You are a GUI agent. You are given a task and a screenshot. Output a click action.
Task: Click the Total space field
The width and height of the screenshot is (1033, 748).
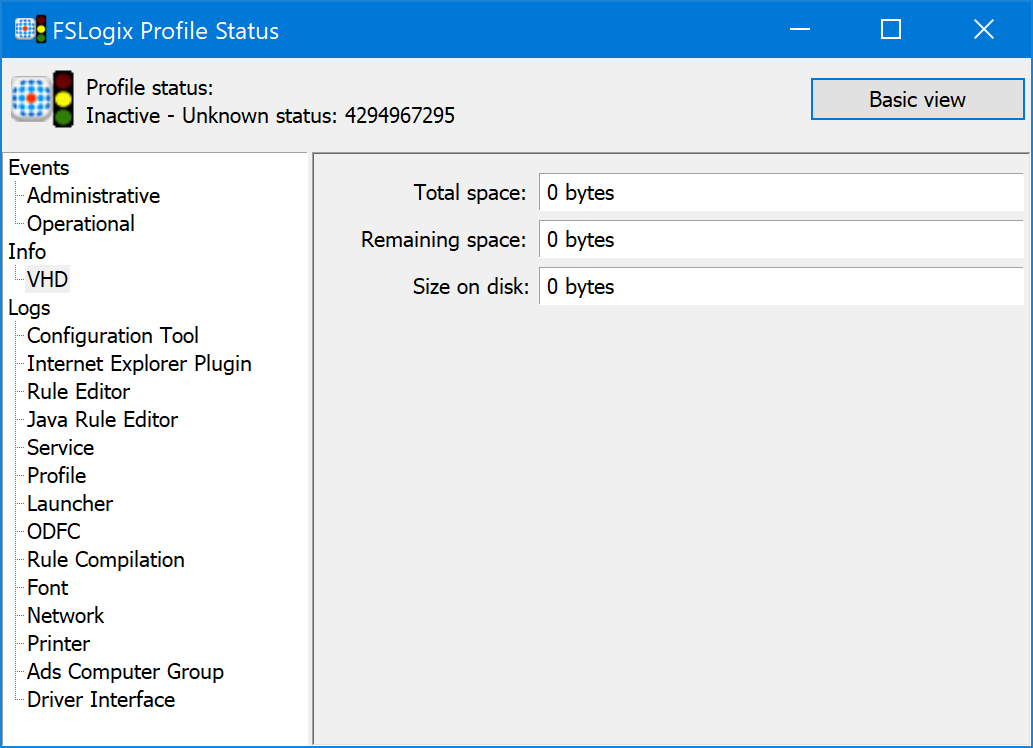700,192
